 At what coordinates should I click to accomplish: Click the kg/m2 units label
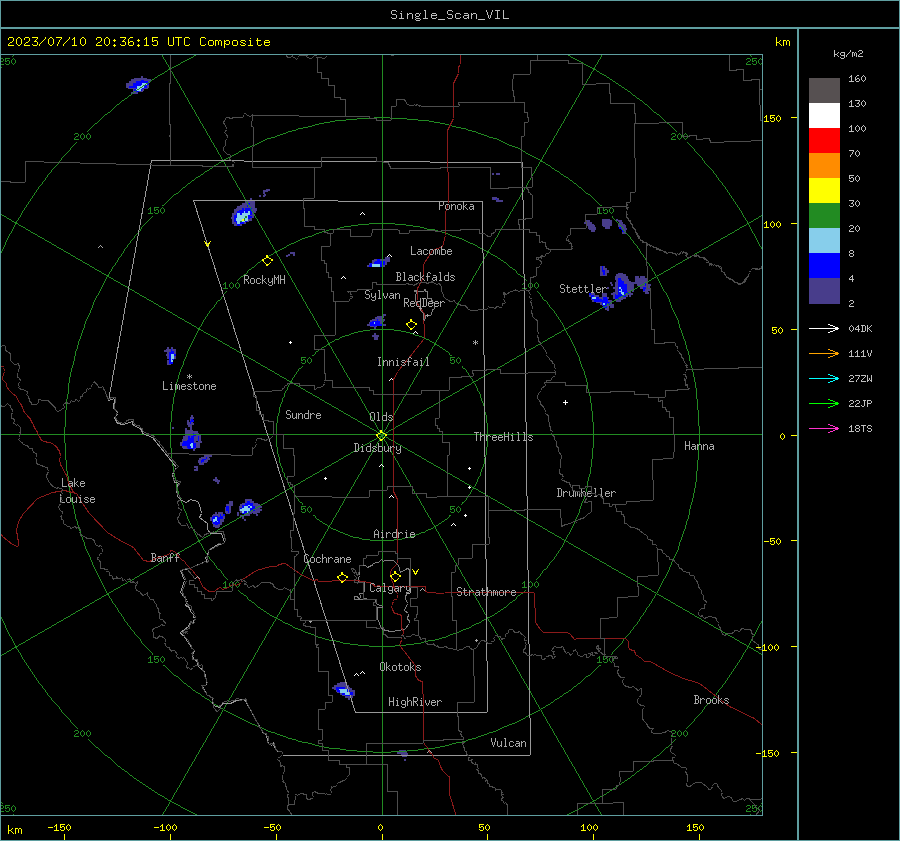coord(848,54)
